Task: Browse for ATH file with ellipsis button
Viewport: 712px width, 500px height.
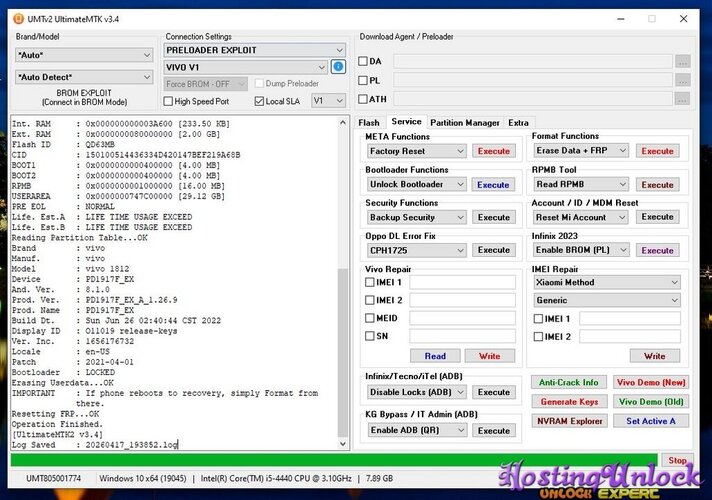Action: click(682, 99)
